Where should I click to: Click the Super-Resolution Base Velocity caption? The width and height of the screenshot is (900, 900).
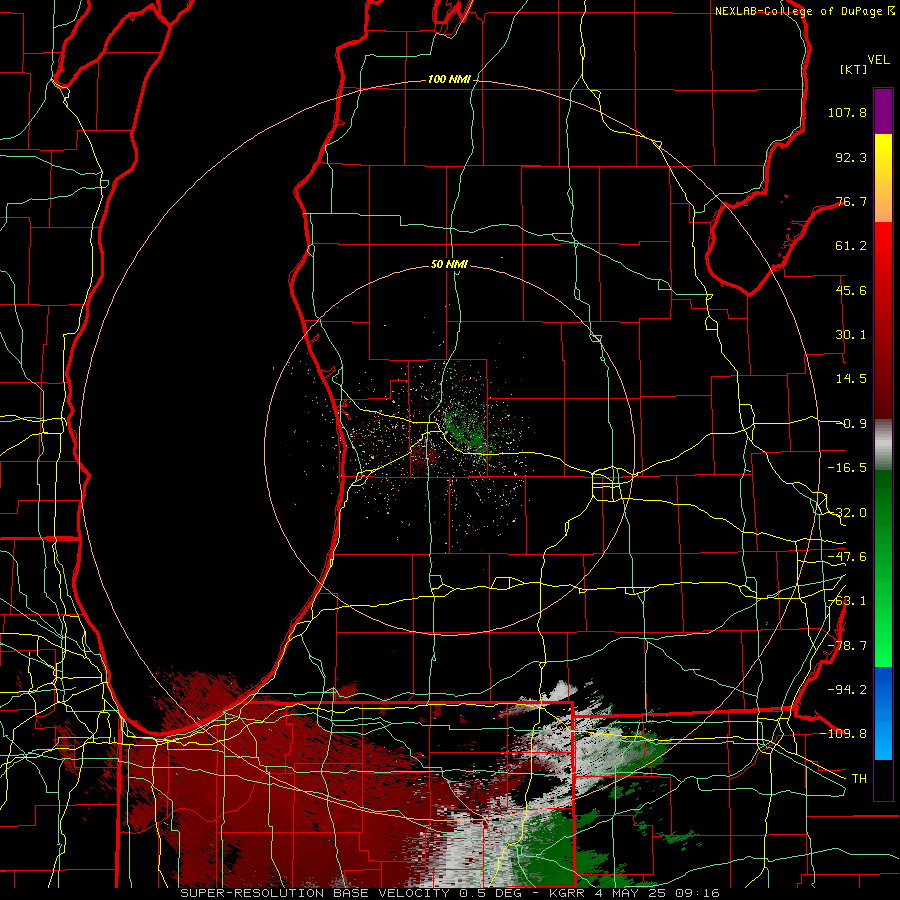[x=449, y=893]
